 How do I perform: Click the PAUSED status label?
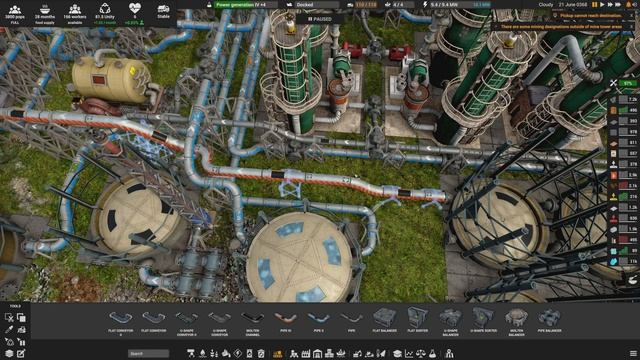click(320, 19)
